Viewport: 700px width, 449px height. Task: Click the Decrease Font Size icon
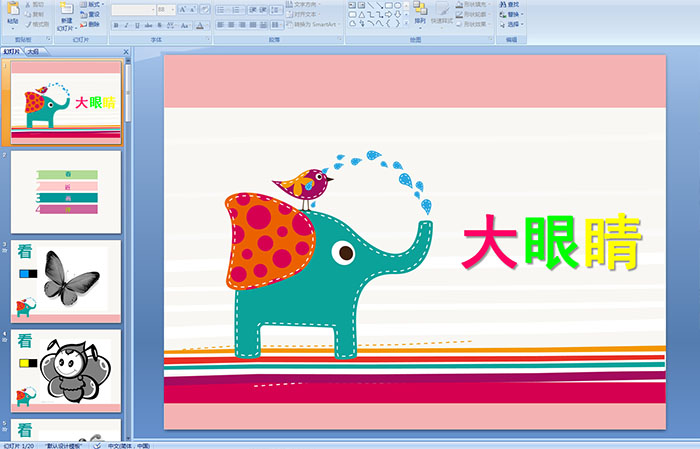[x=193, y=10]
